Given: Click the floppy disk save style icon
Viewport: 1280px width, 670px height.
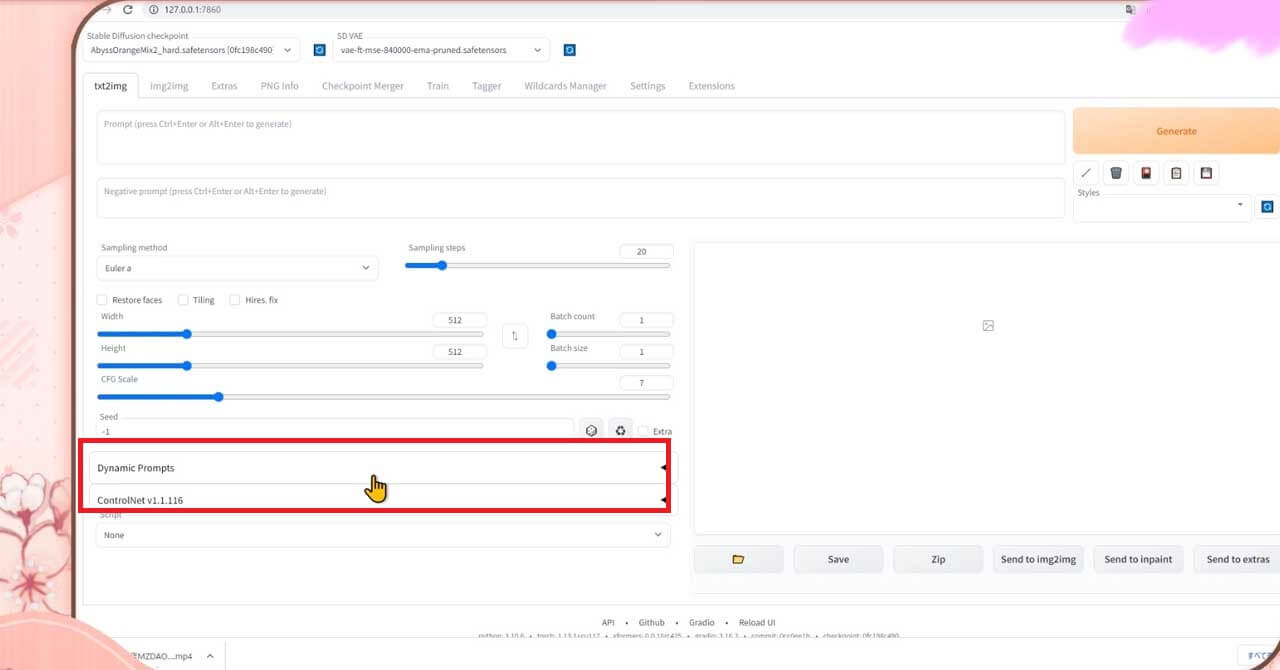Looking at the screenshot, I should click(x=1206, y=173).
